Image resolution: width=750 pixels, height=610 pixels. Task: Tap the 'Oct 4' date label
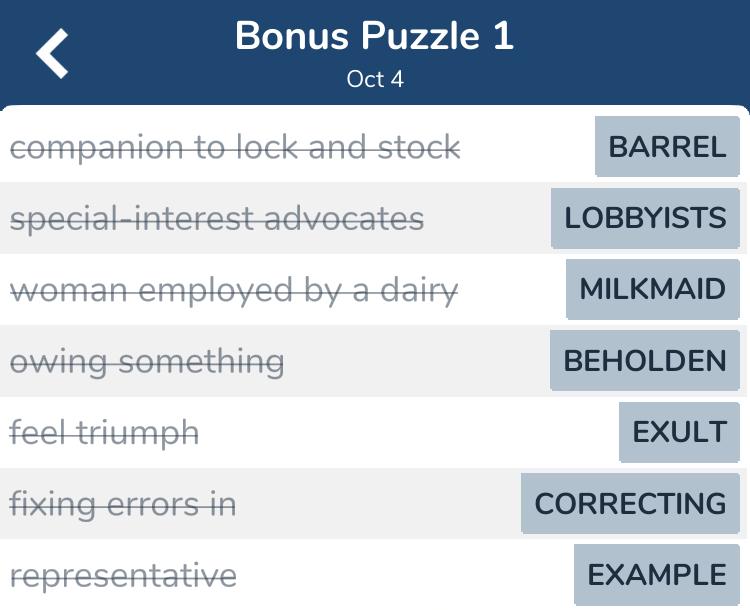pos(375,79)
